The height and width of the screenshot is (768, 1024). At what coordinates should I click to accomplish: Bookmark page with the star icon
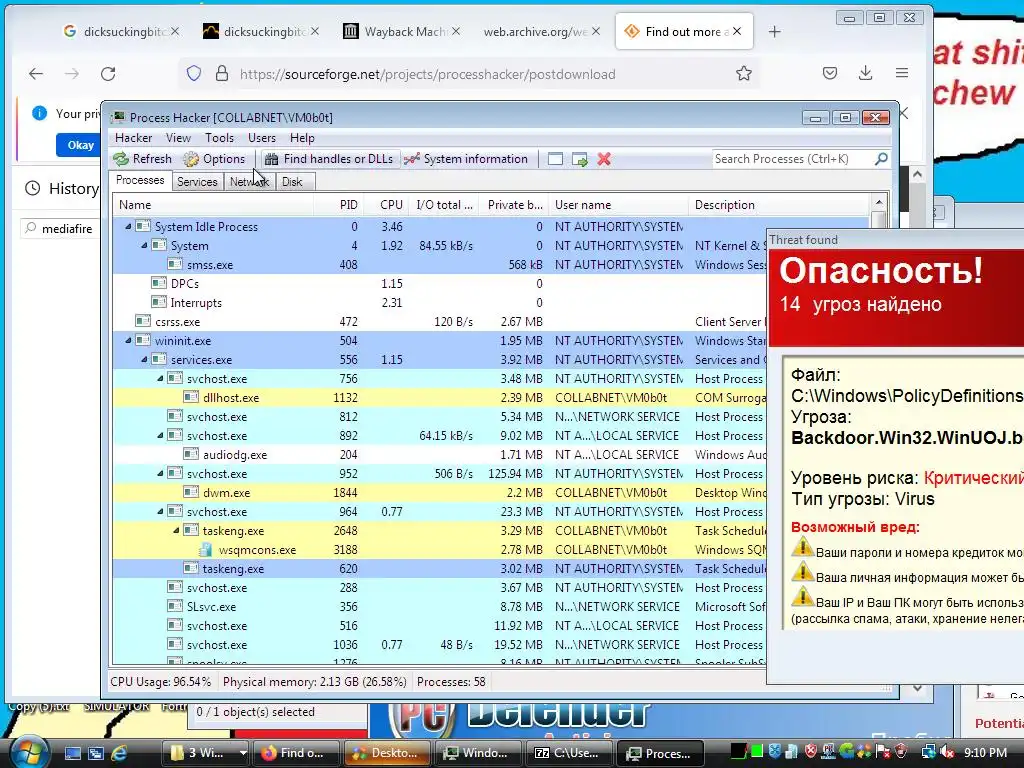click(x=744, y=73)
